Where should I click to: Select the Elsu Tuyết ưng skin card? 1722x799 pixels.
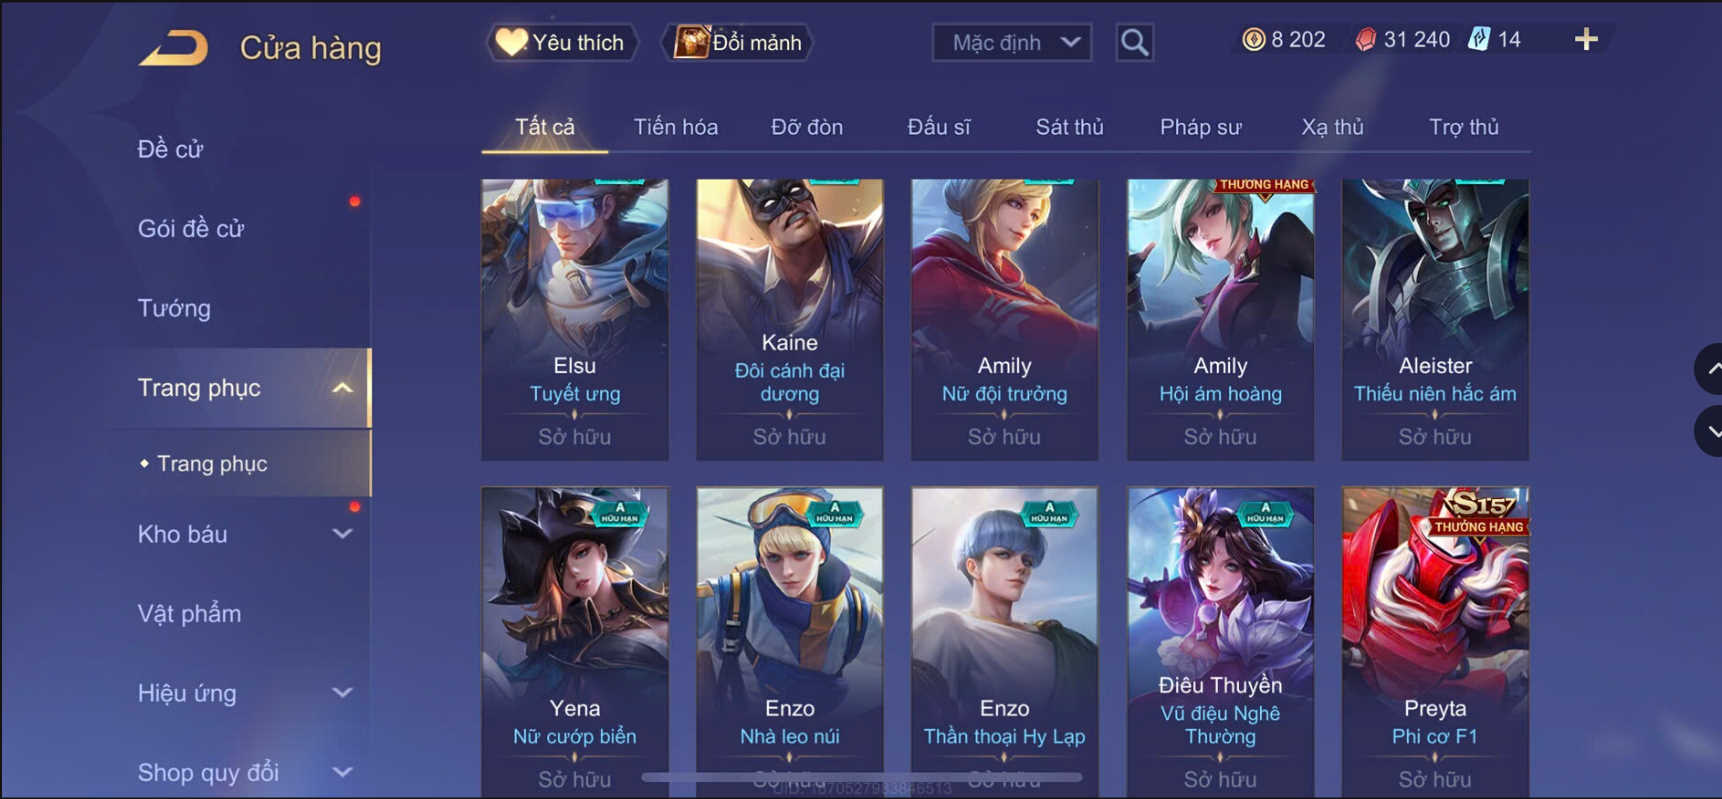(575, 320)
